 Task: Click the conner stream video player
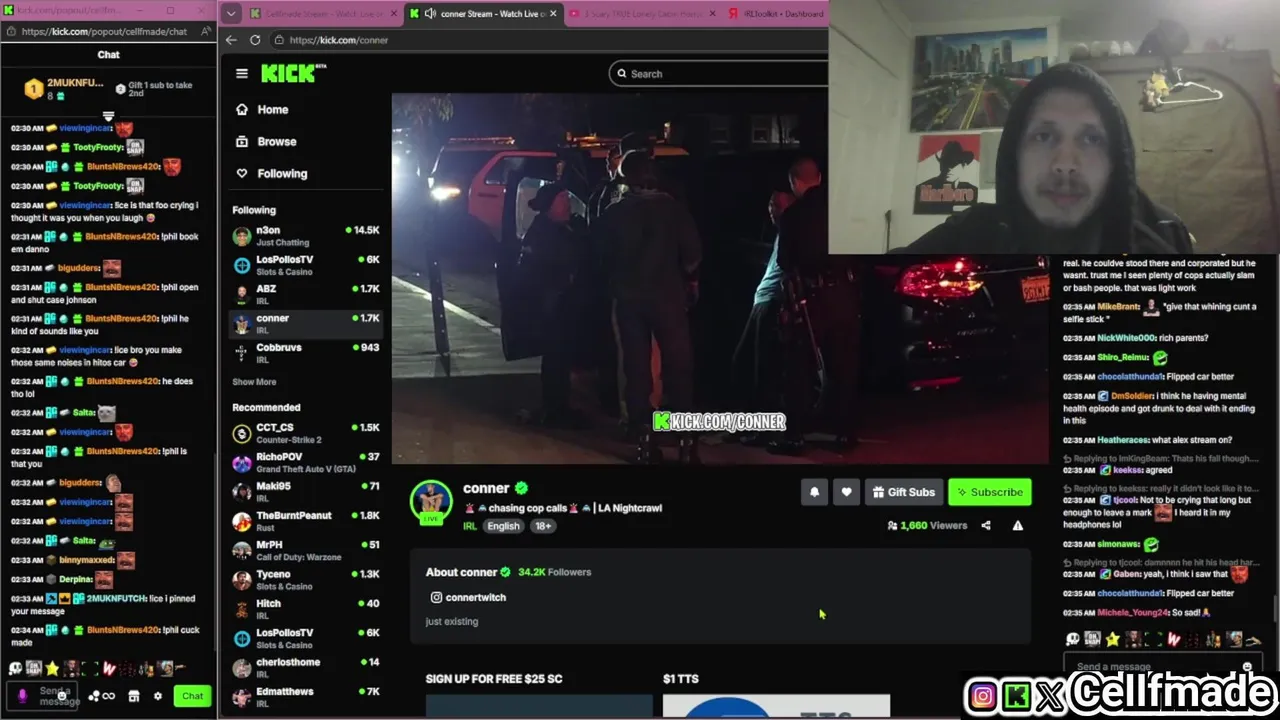pyautogui.click(x=720, y=279)
